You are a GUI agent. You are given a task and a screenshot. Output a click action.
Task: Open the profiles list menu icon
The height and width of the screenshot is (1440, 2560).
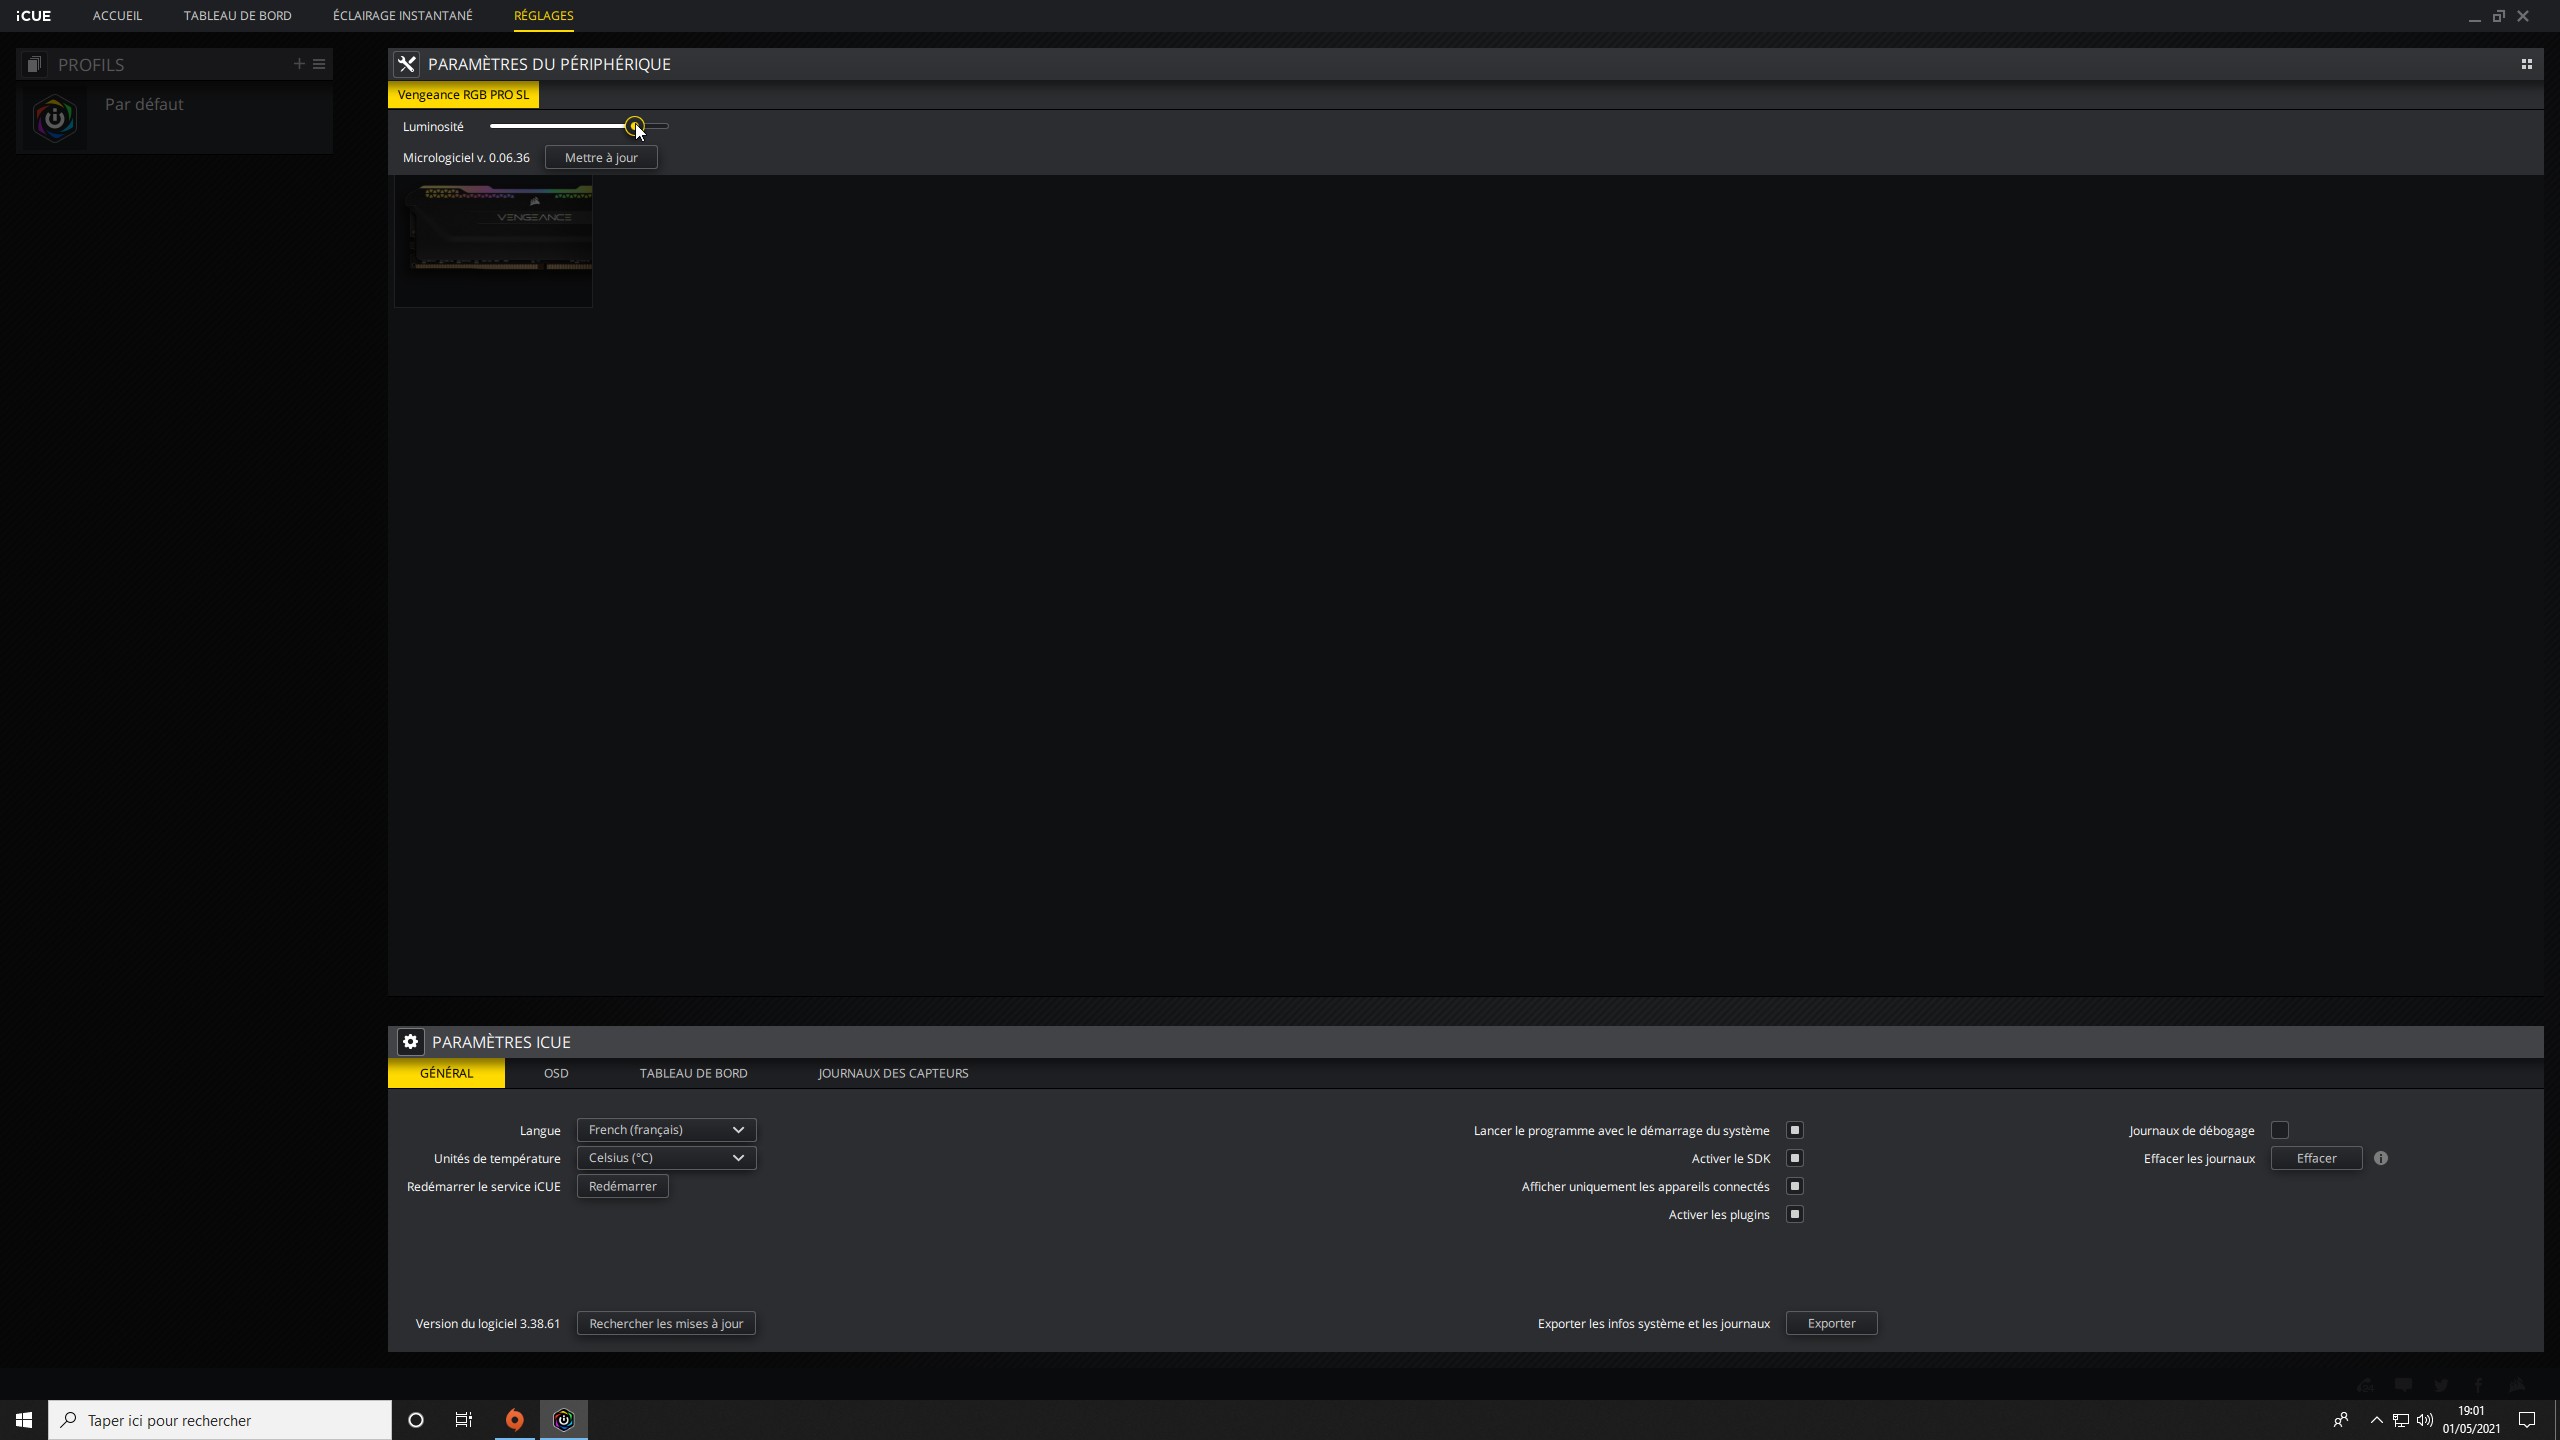[319, 64]
